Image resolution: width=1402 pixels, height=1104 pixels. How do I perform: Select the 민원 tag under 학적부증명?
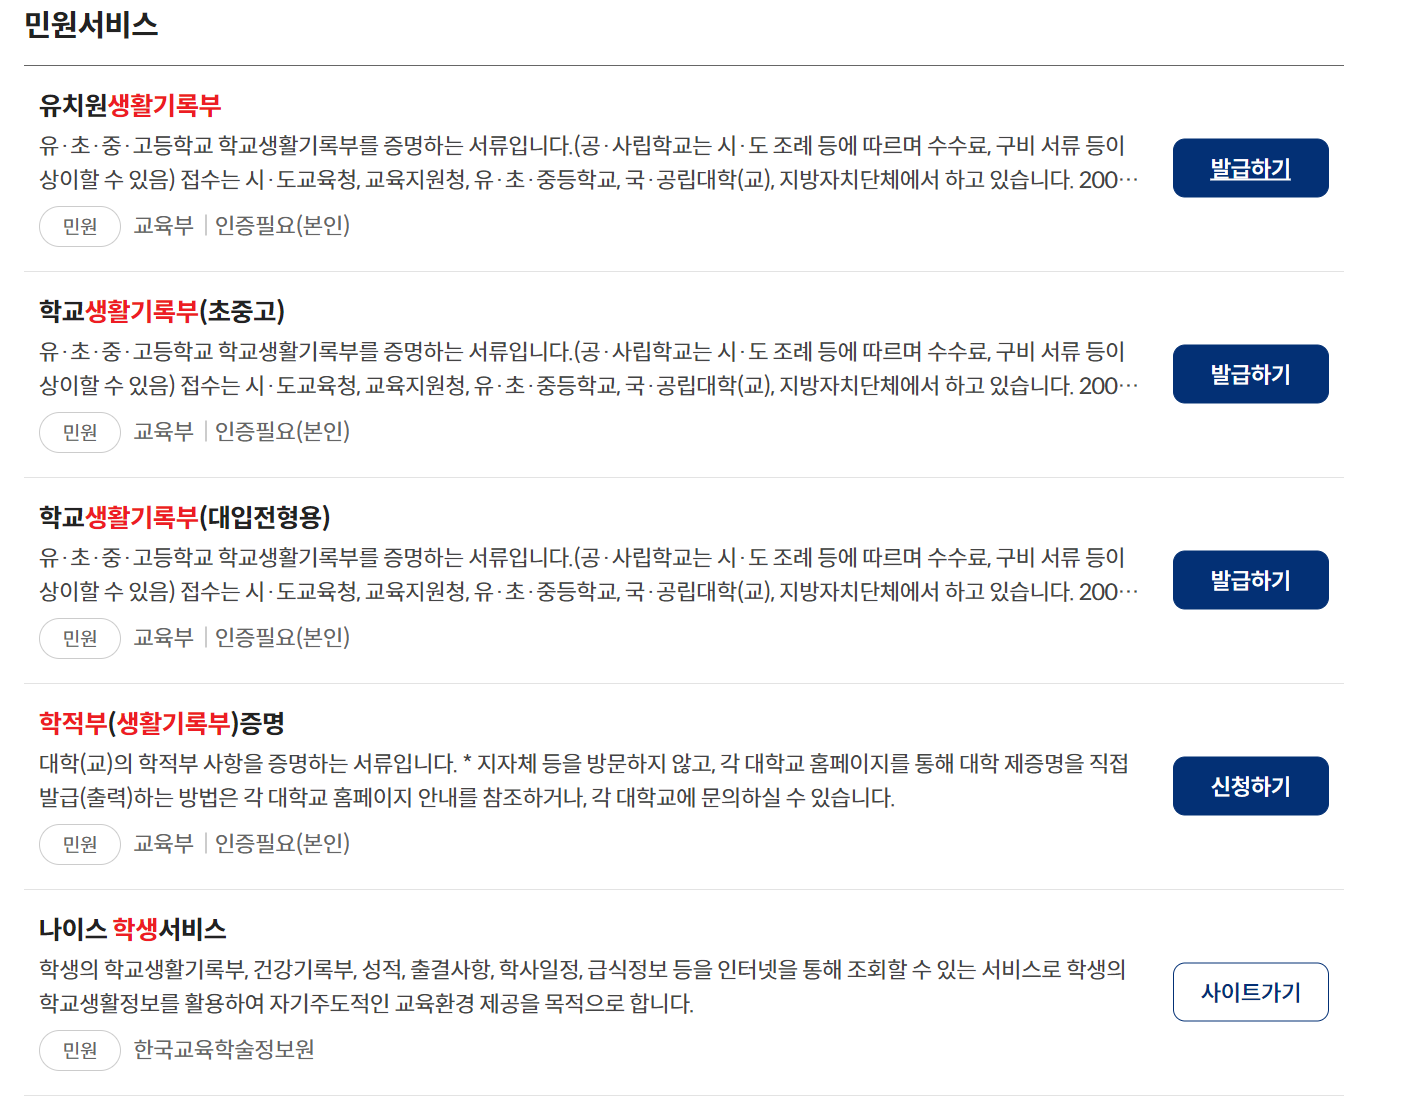click(x=79, y=844)
